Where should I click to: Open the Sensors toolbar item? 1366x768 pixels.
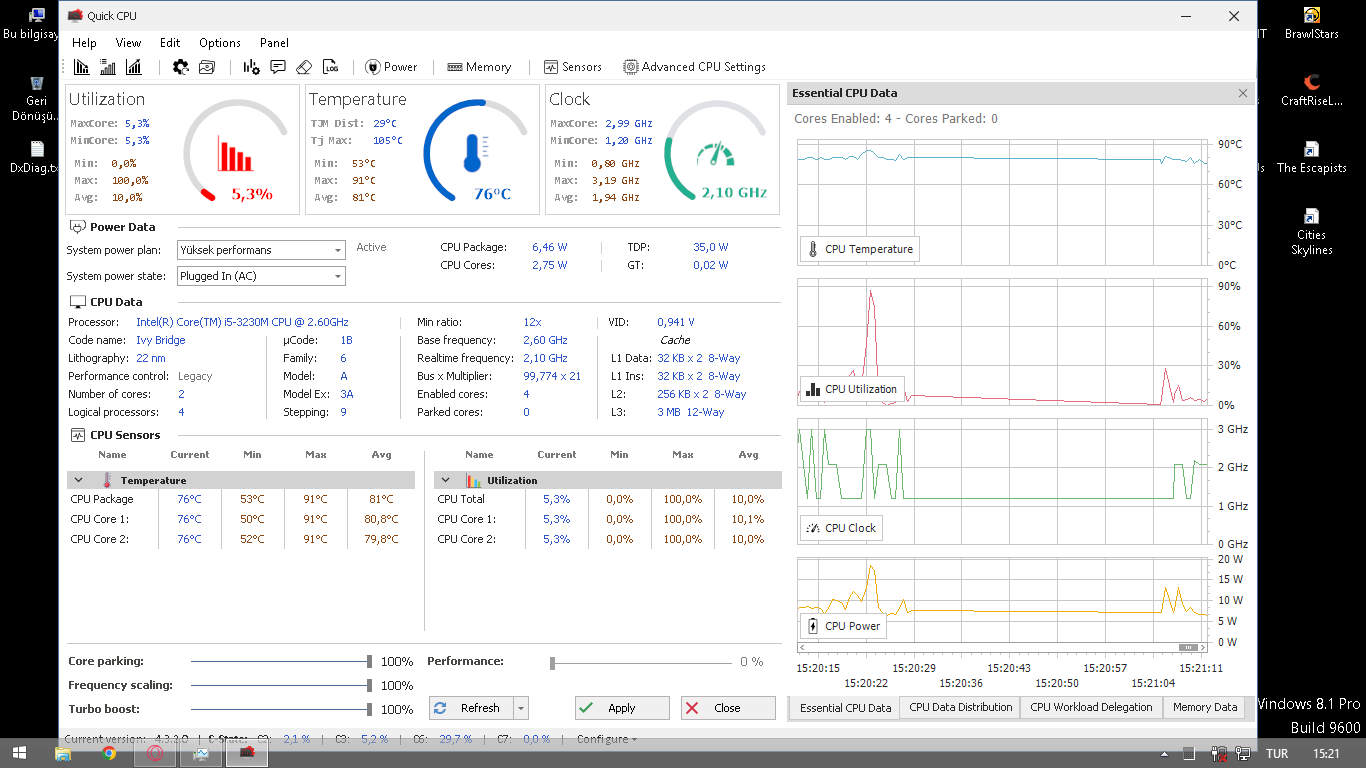pos(573,67)
